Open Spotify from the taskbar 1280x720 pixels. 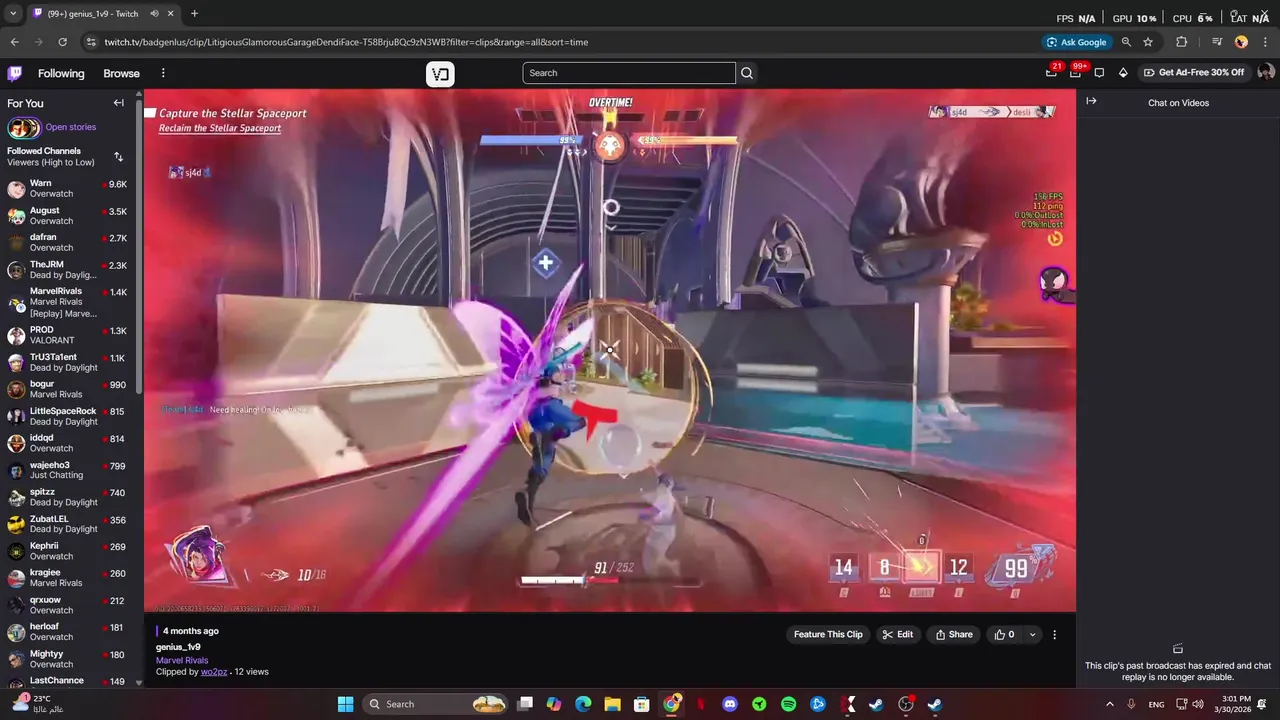click(x=788, y=704)
